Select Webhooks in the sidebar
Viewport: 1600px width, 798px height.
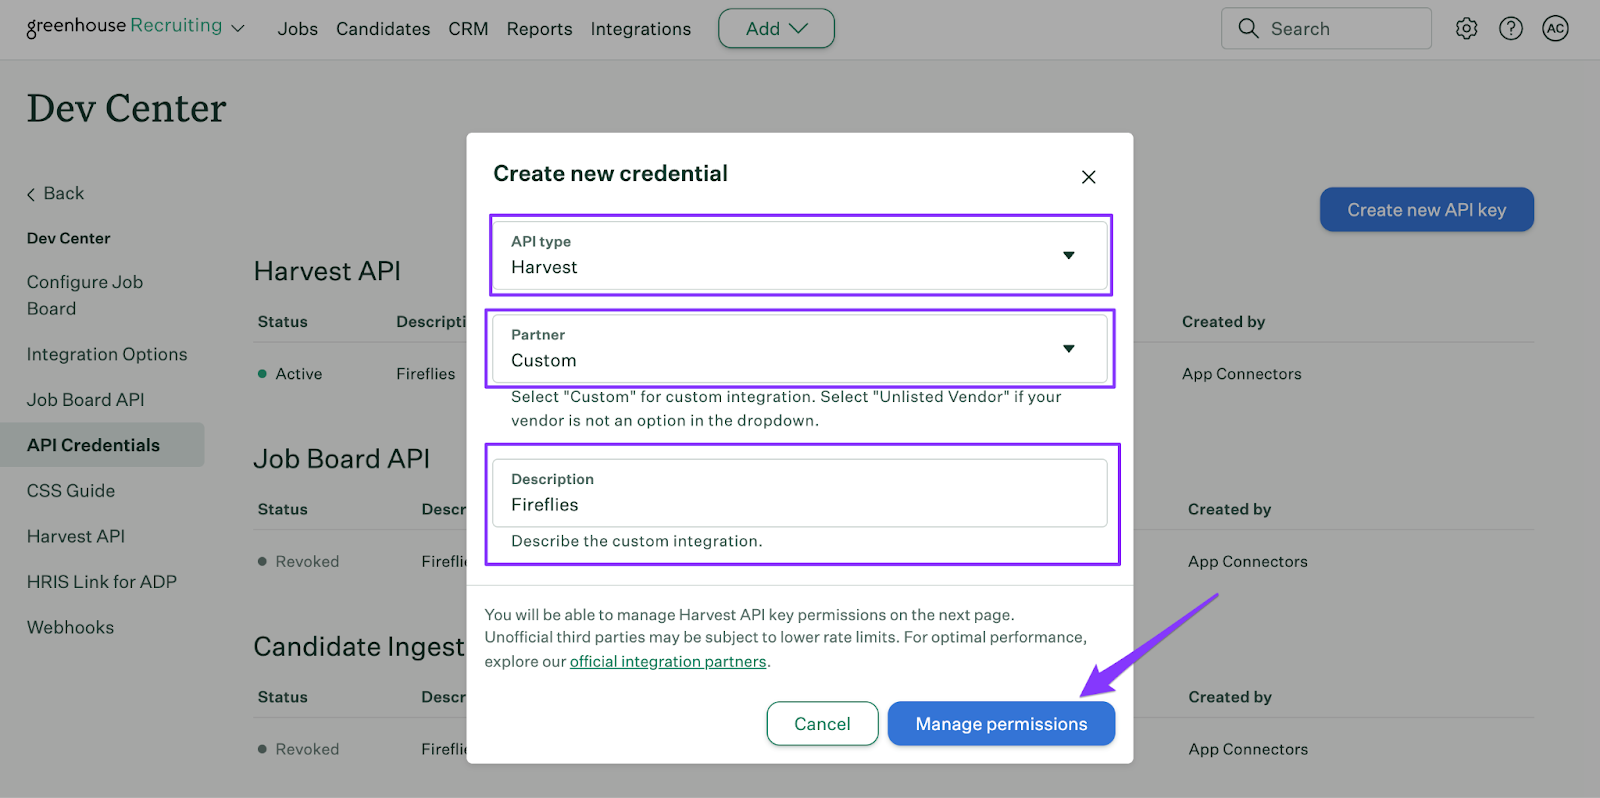tap(71, 627)
